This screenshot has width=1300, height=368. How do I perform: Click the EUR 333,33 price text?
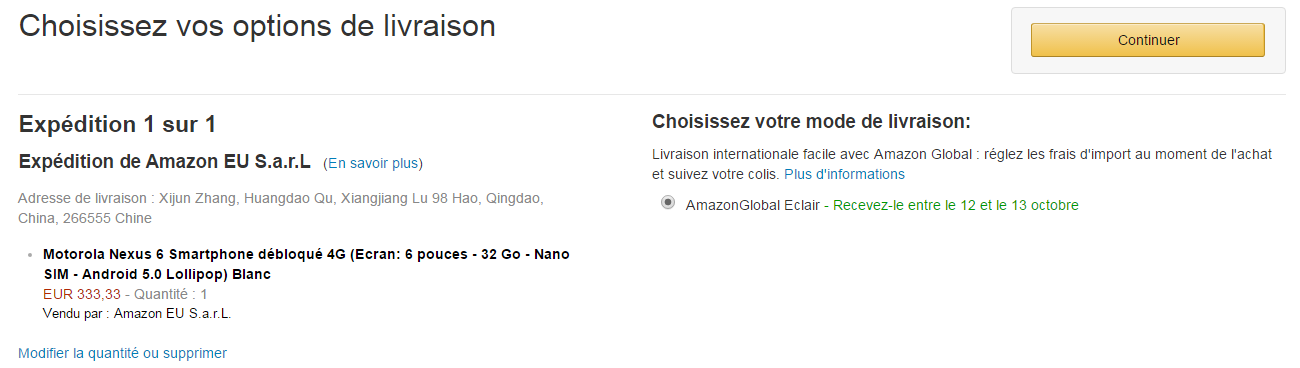[82, 294]
